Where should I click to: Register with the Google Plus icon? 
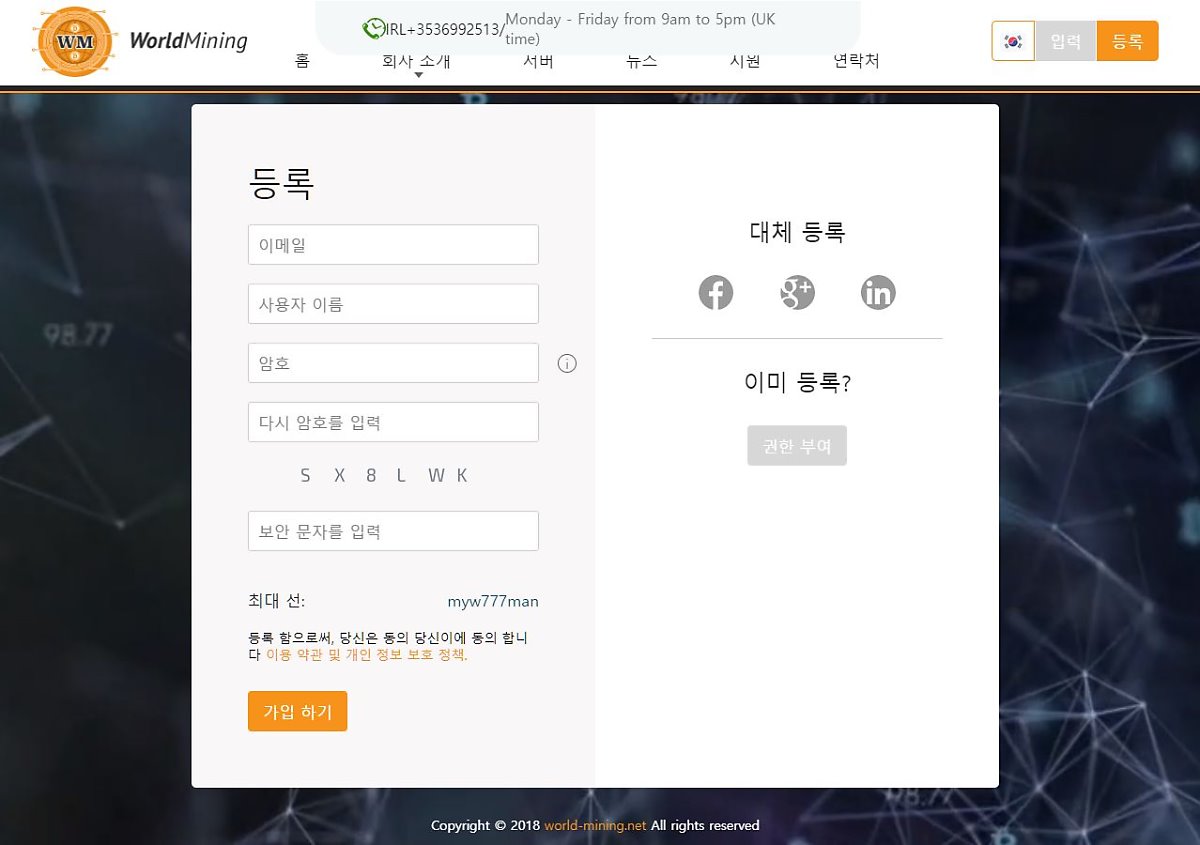pos(797,293)
